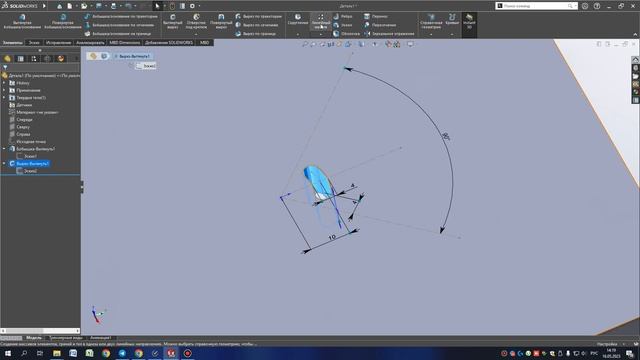The height and width of the screenshot is (360, 640).
Task: Select the Extruded Cut tool
Action: click(x=173, y=21)
